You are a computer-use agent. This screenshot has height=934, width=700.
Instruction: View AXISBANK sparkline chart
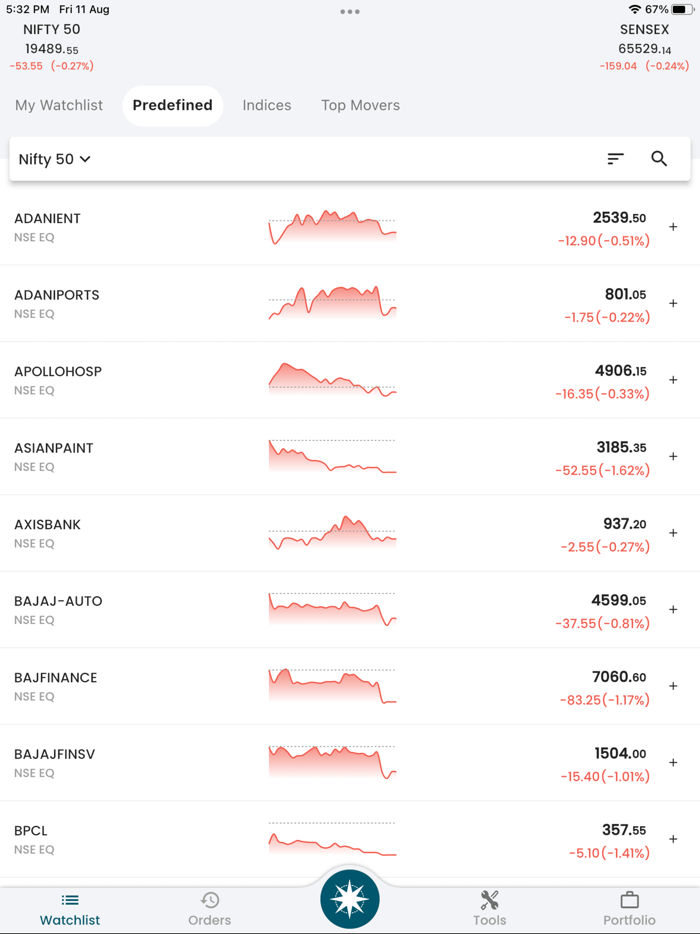[x=332, y=533]
